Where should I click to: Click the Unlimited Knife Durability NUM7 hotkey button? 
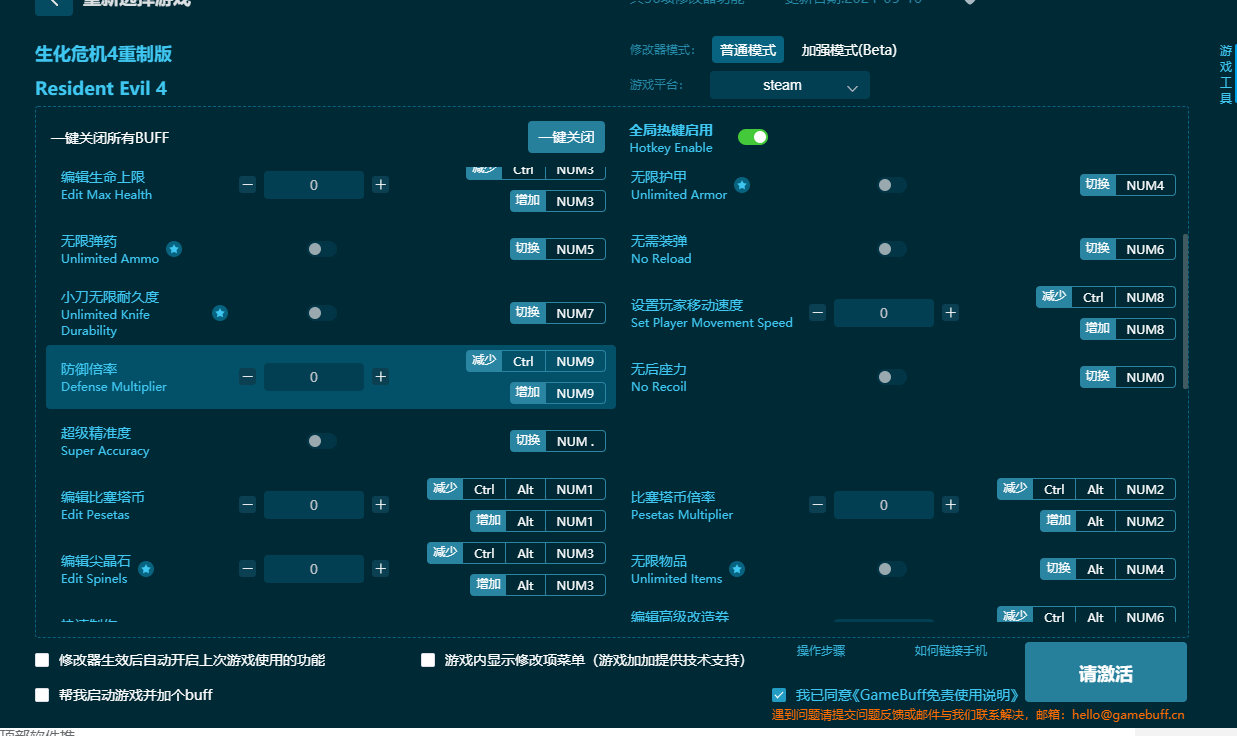click(x=558, y=313)
